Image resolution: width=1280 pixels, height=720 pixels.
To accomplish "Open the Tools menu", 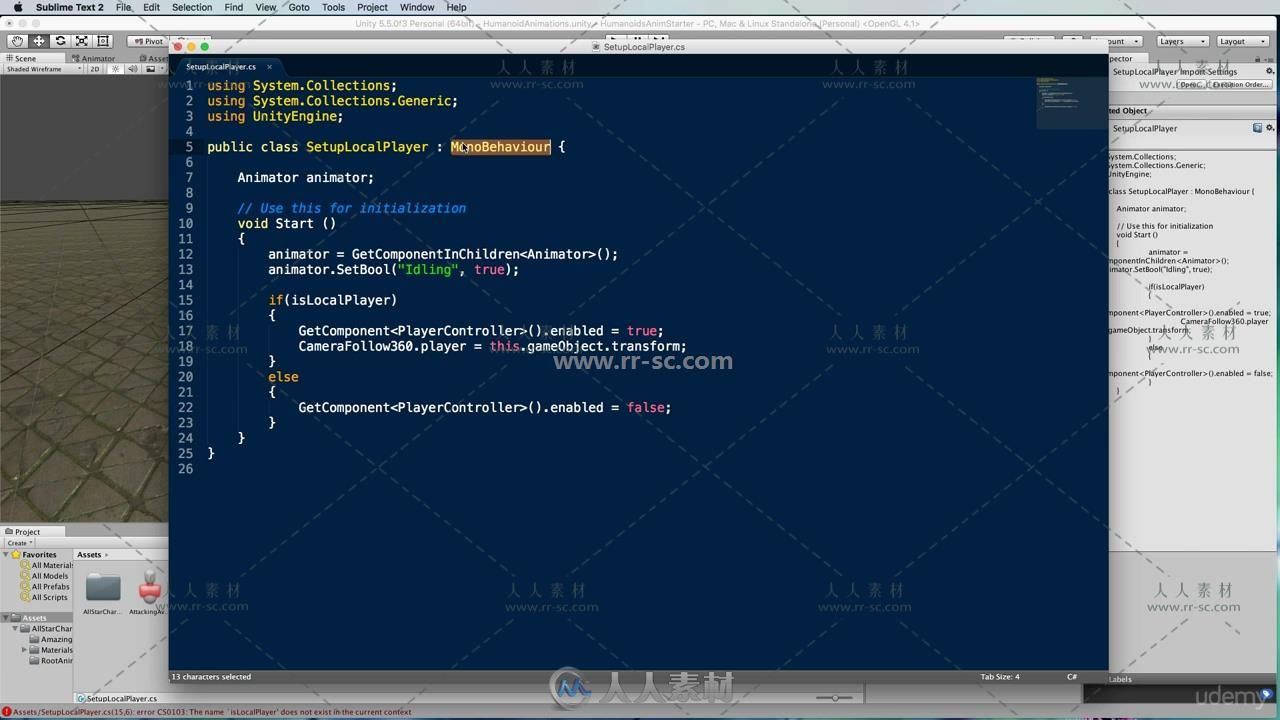I will (x=333, y=7).
